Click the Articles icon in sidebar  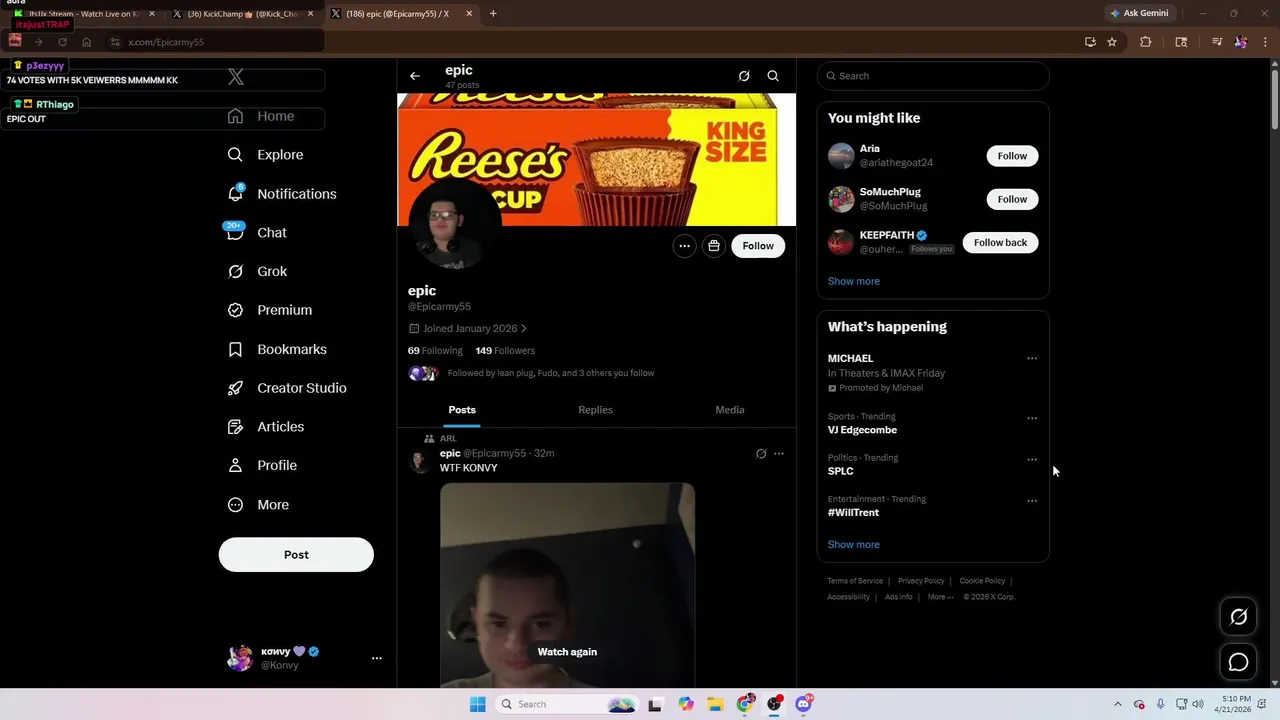(235, 427)
